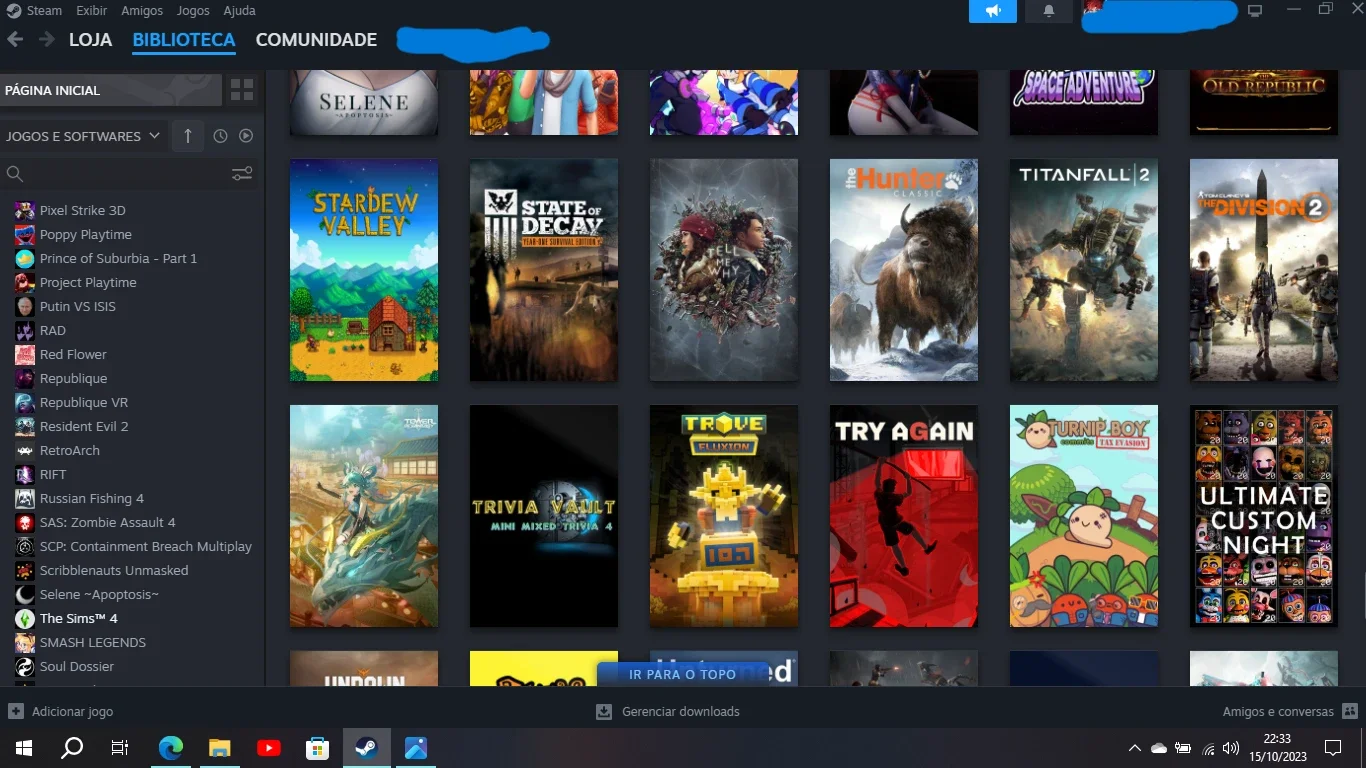Screen dimensions: 1366x768
Task: Open theHunter Classic cover
Action: click(904, 270)
